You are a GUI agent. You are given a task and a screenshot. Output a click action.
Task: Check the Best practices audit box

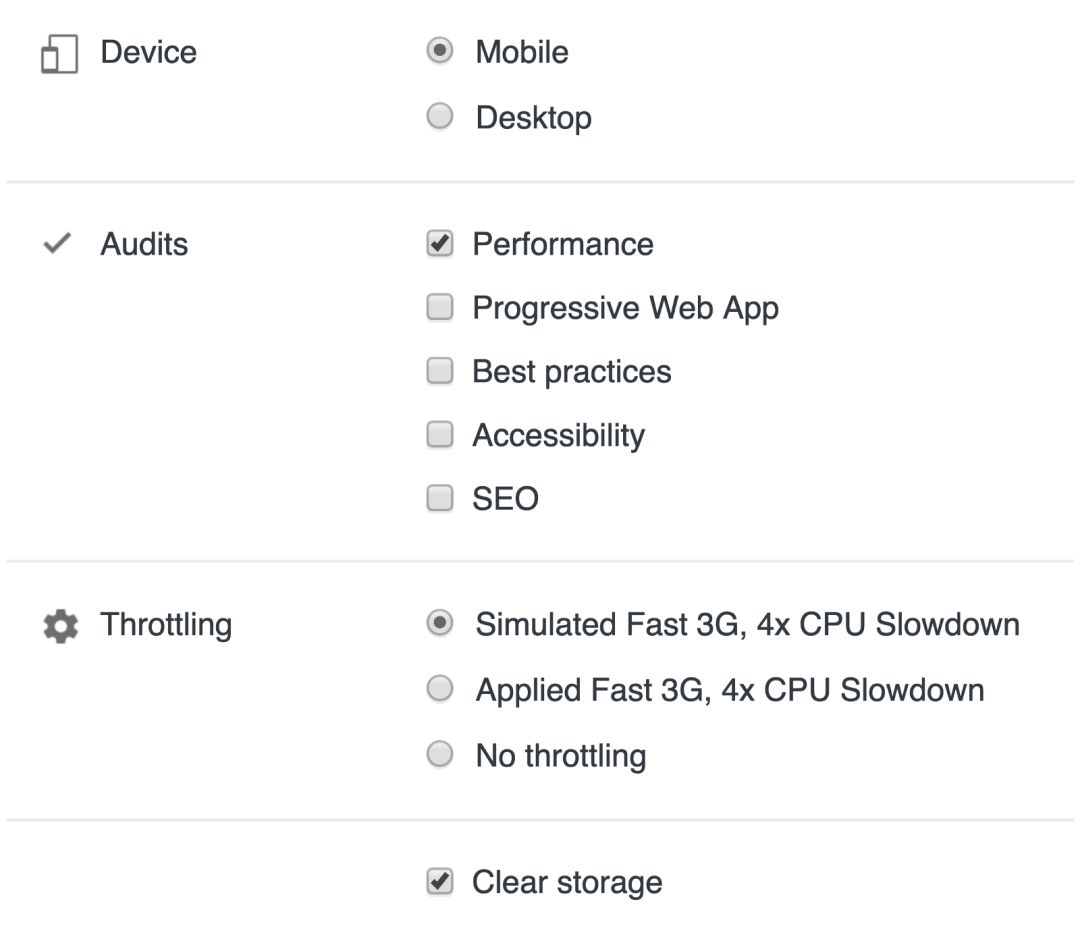(440, 372)
